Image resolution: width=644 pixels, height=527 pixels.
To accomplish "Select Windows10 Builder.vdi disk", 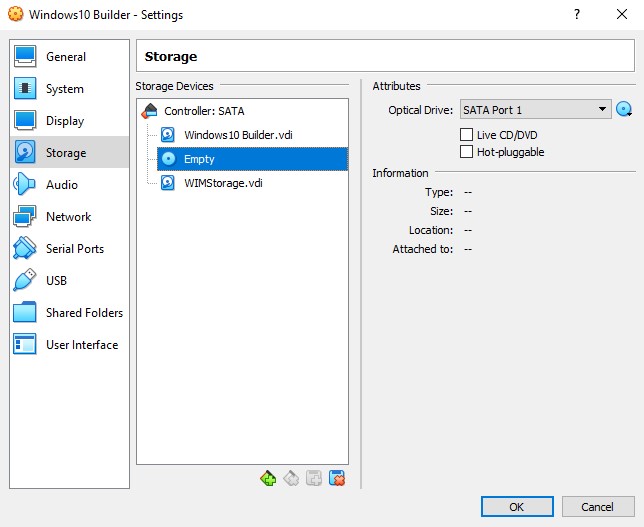I will click(252, 135).
